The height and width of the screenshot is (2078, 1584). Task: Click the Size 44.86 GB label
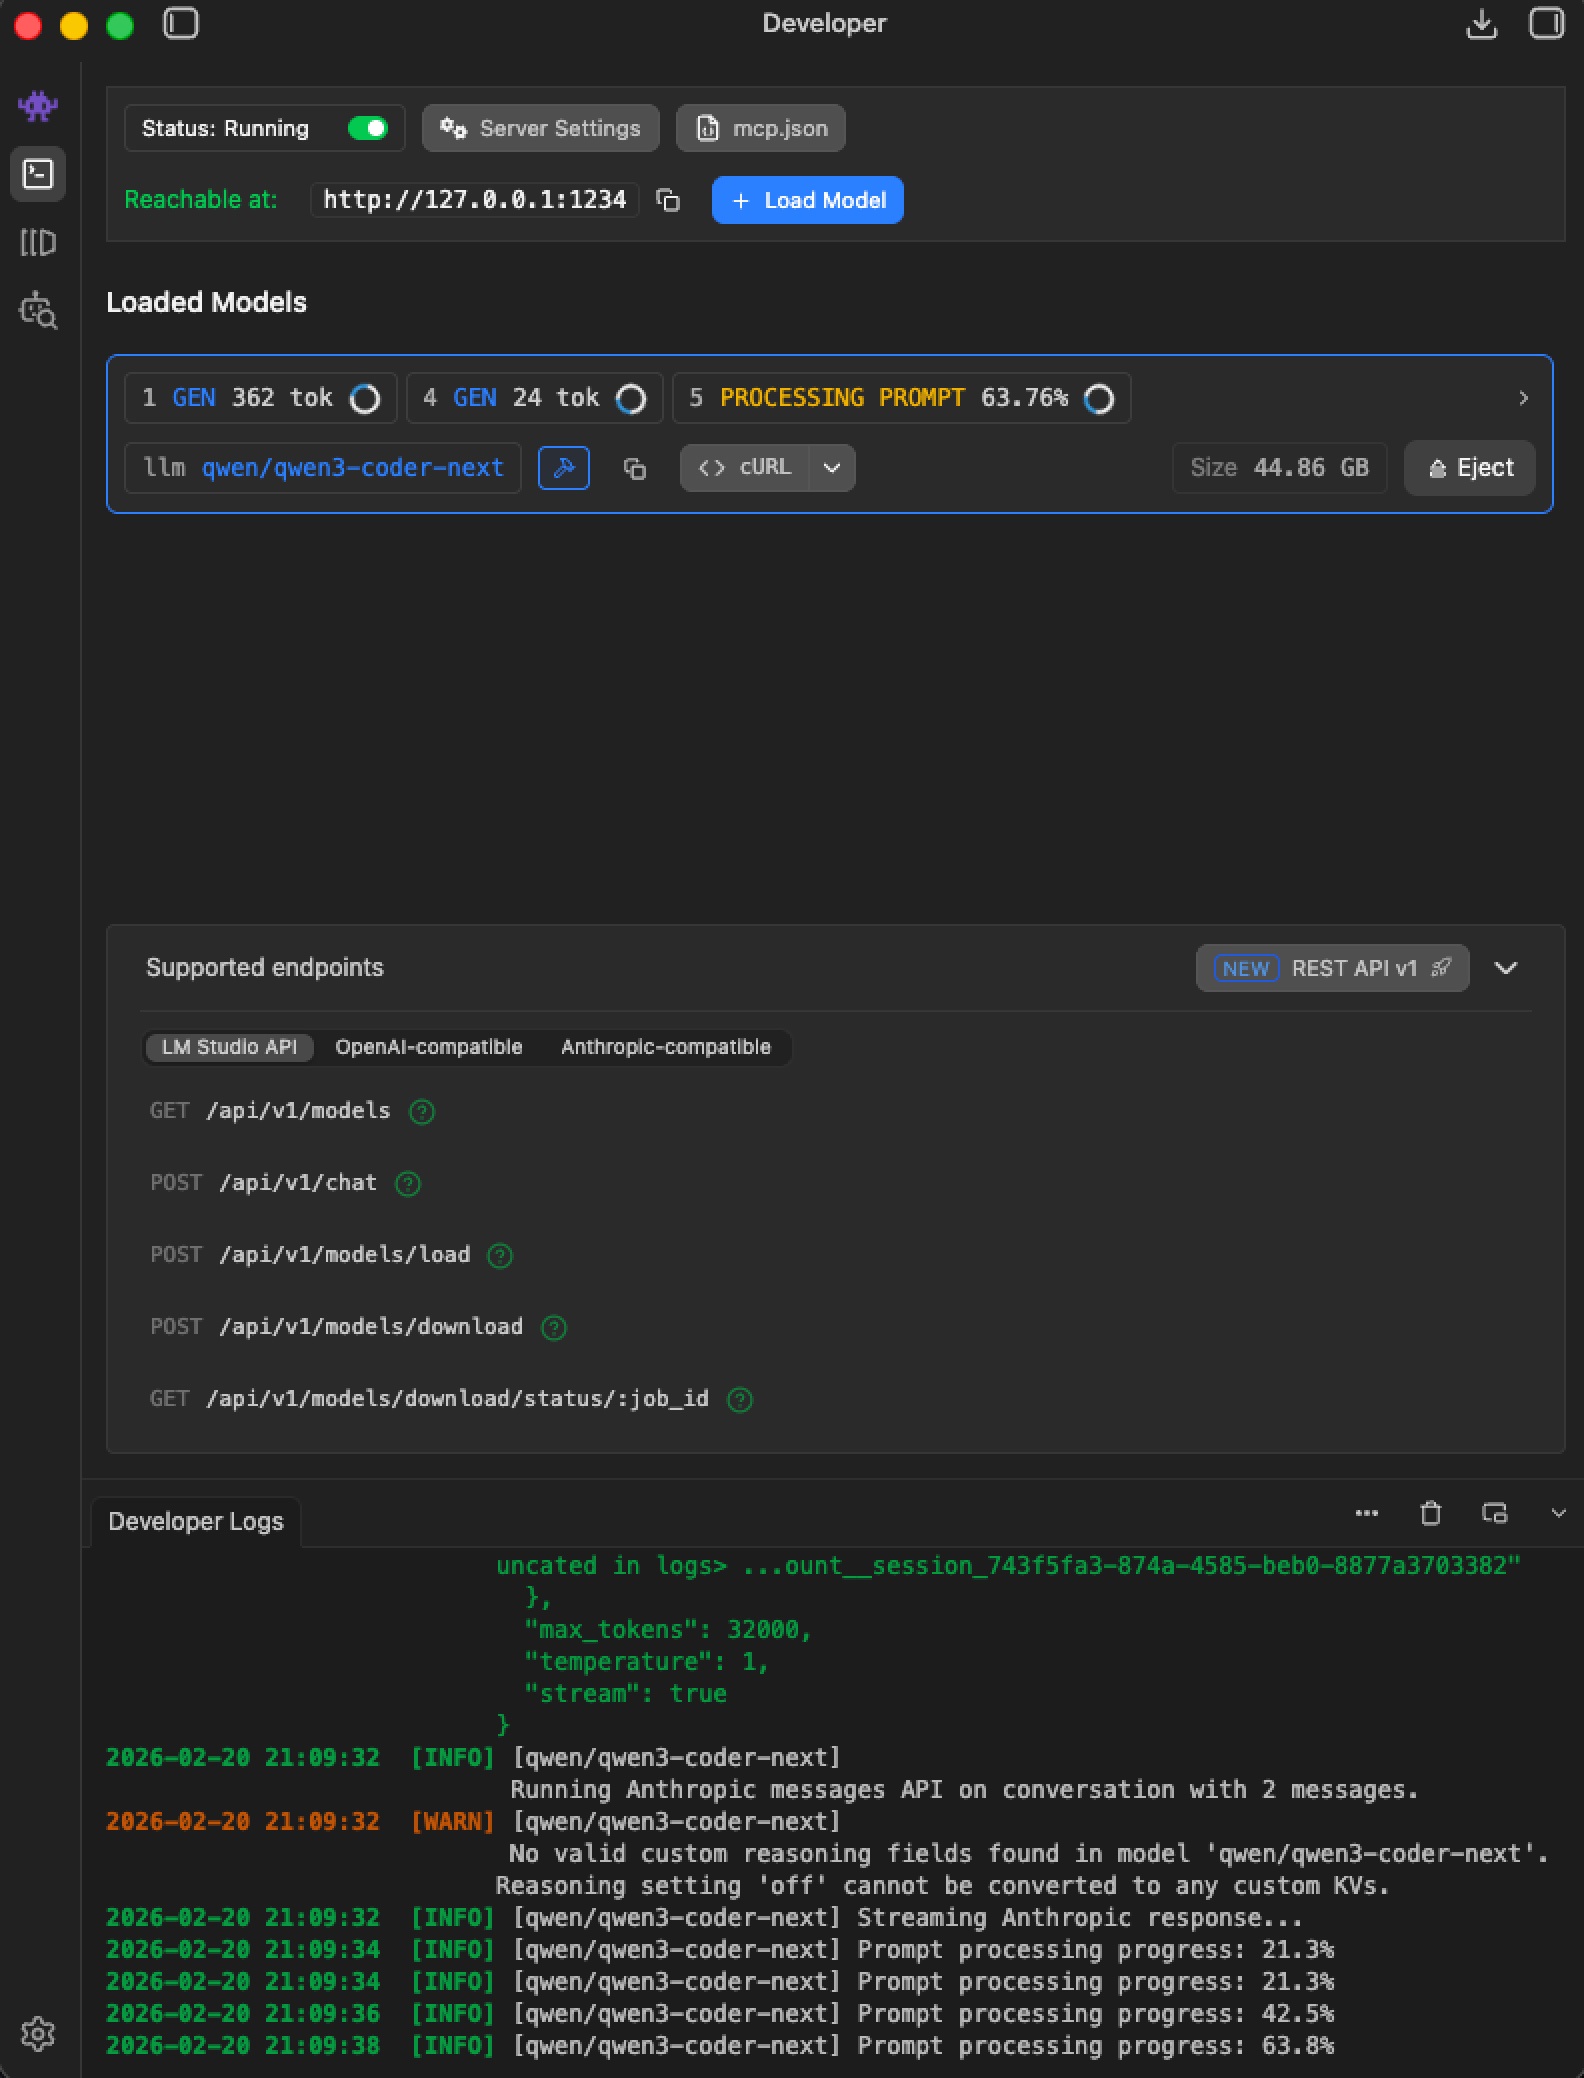(x=1280, y=468)
